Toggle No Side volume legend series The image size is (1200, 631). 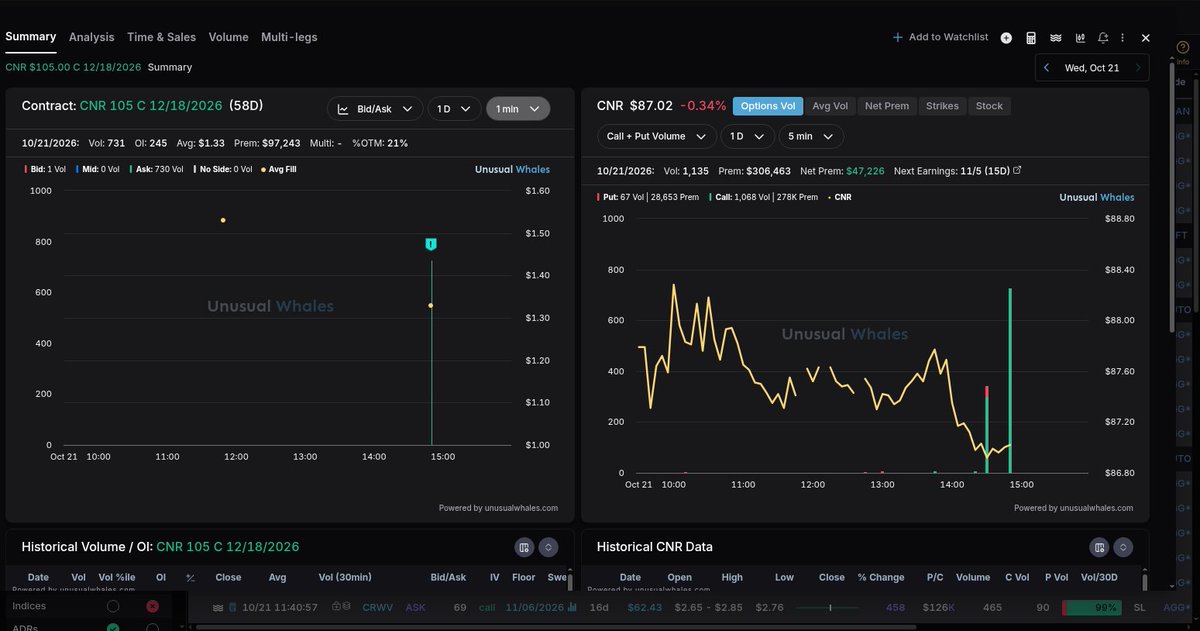click(221, 170)
